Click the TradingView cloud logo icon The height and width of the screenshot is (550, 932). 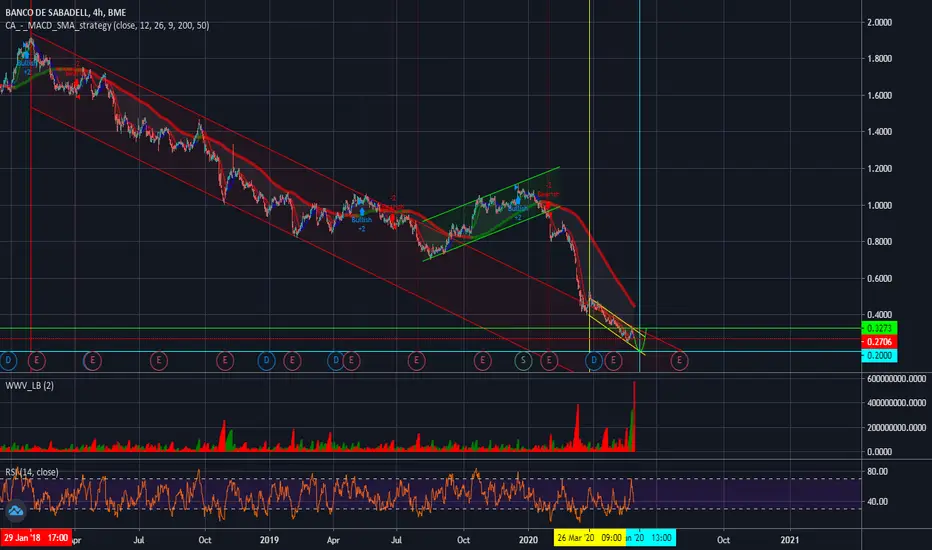coord(15,511)
